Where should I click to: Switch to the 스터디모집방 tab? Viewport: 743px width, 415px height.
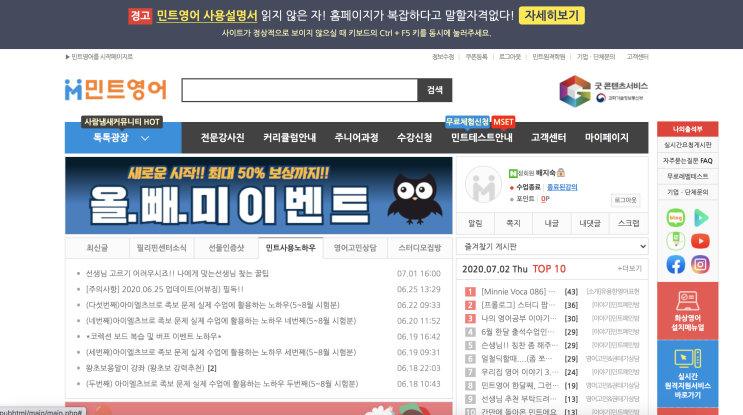coord(420,248)
